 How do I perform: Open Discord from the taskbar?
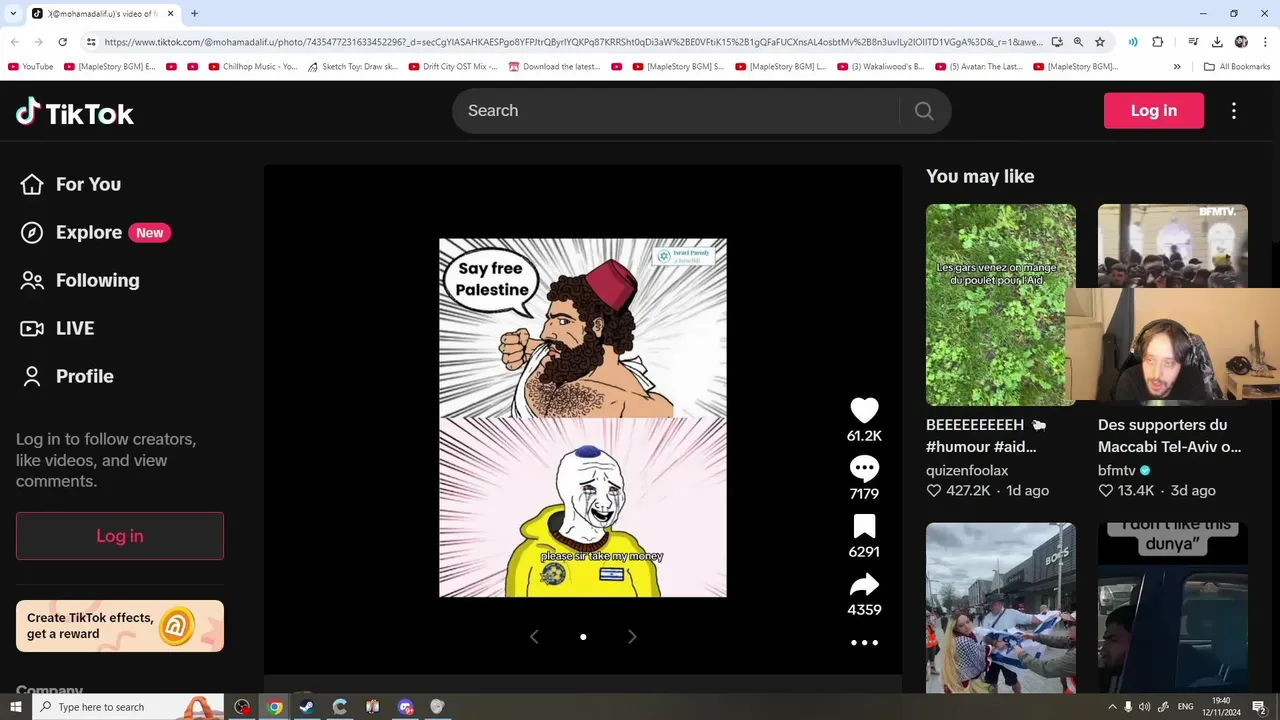[x=405, y=707]
